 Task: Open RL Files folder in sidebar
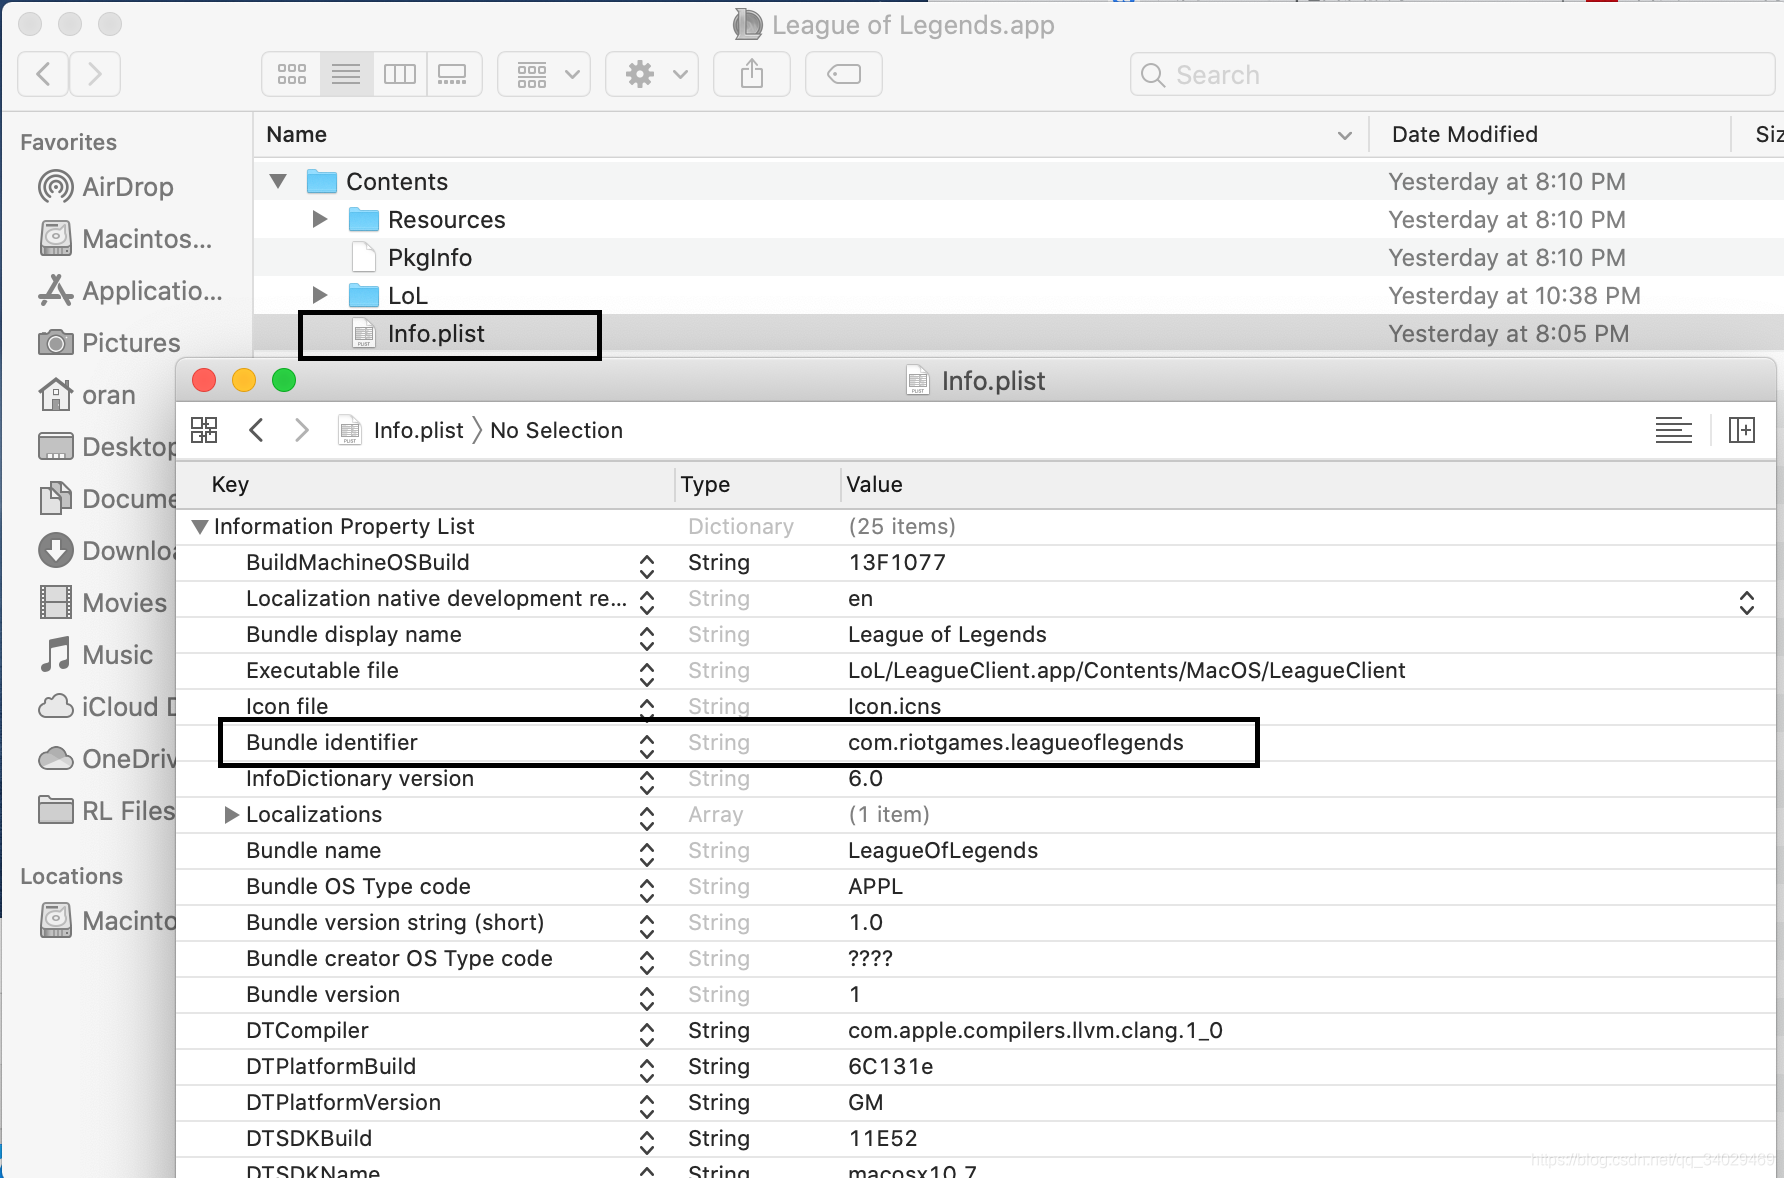tap(107, 811)
